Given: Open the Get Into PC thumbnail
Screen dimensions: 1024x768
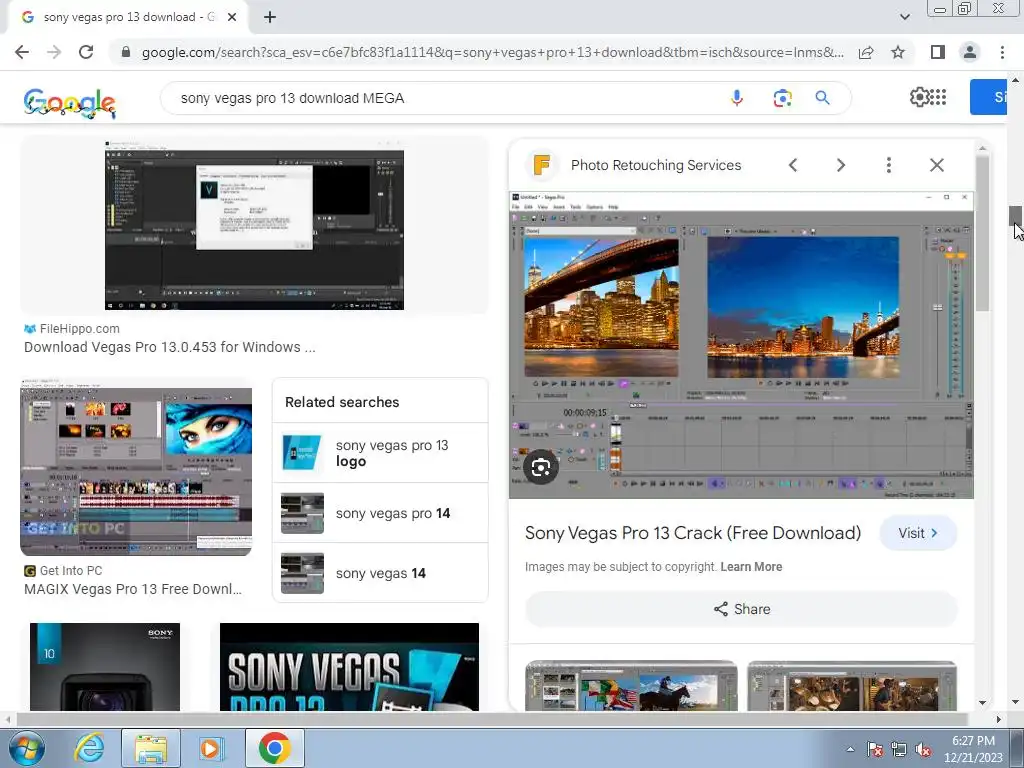Looking at the screenshot, I should [x=136, y=467].
